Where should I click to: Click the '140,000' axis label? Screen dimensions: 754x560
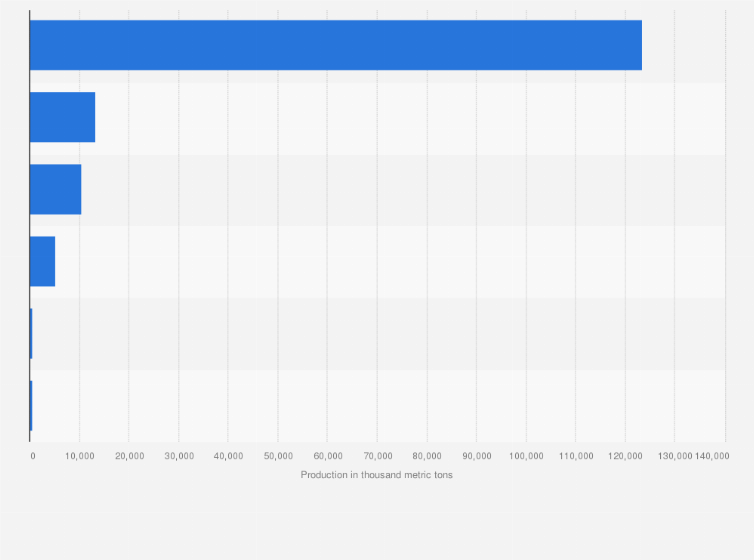712,456
